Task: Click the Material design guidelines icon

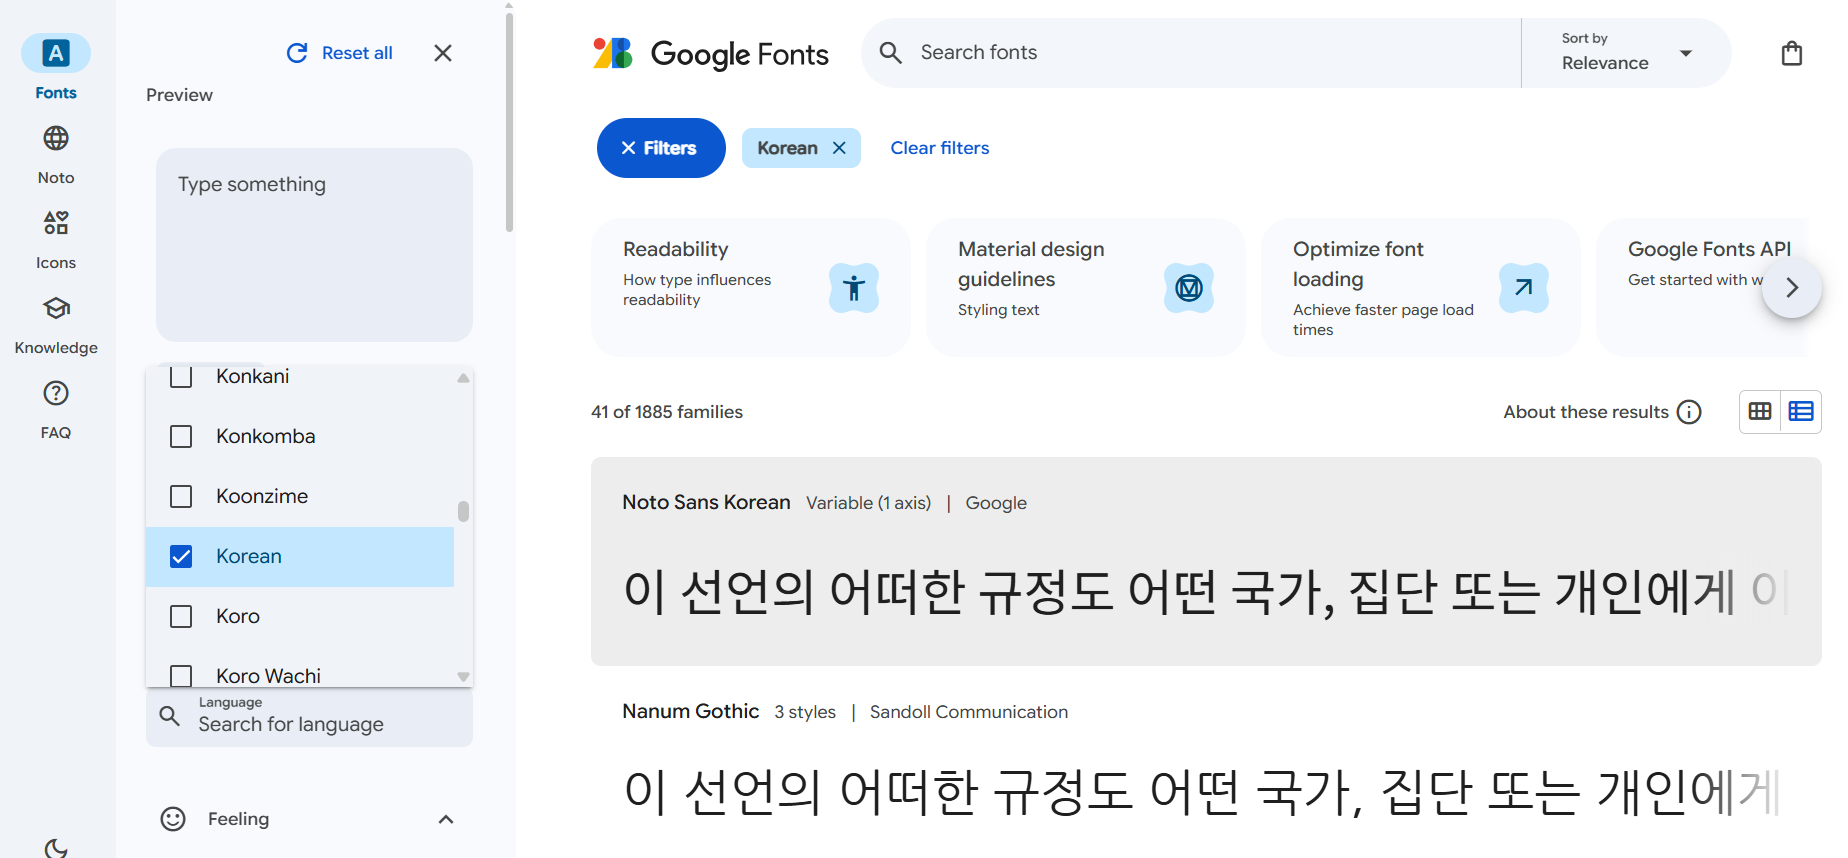Action: click(x=1189, y=288)
